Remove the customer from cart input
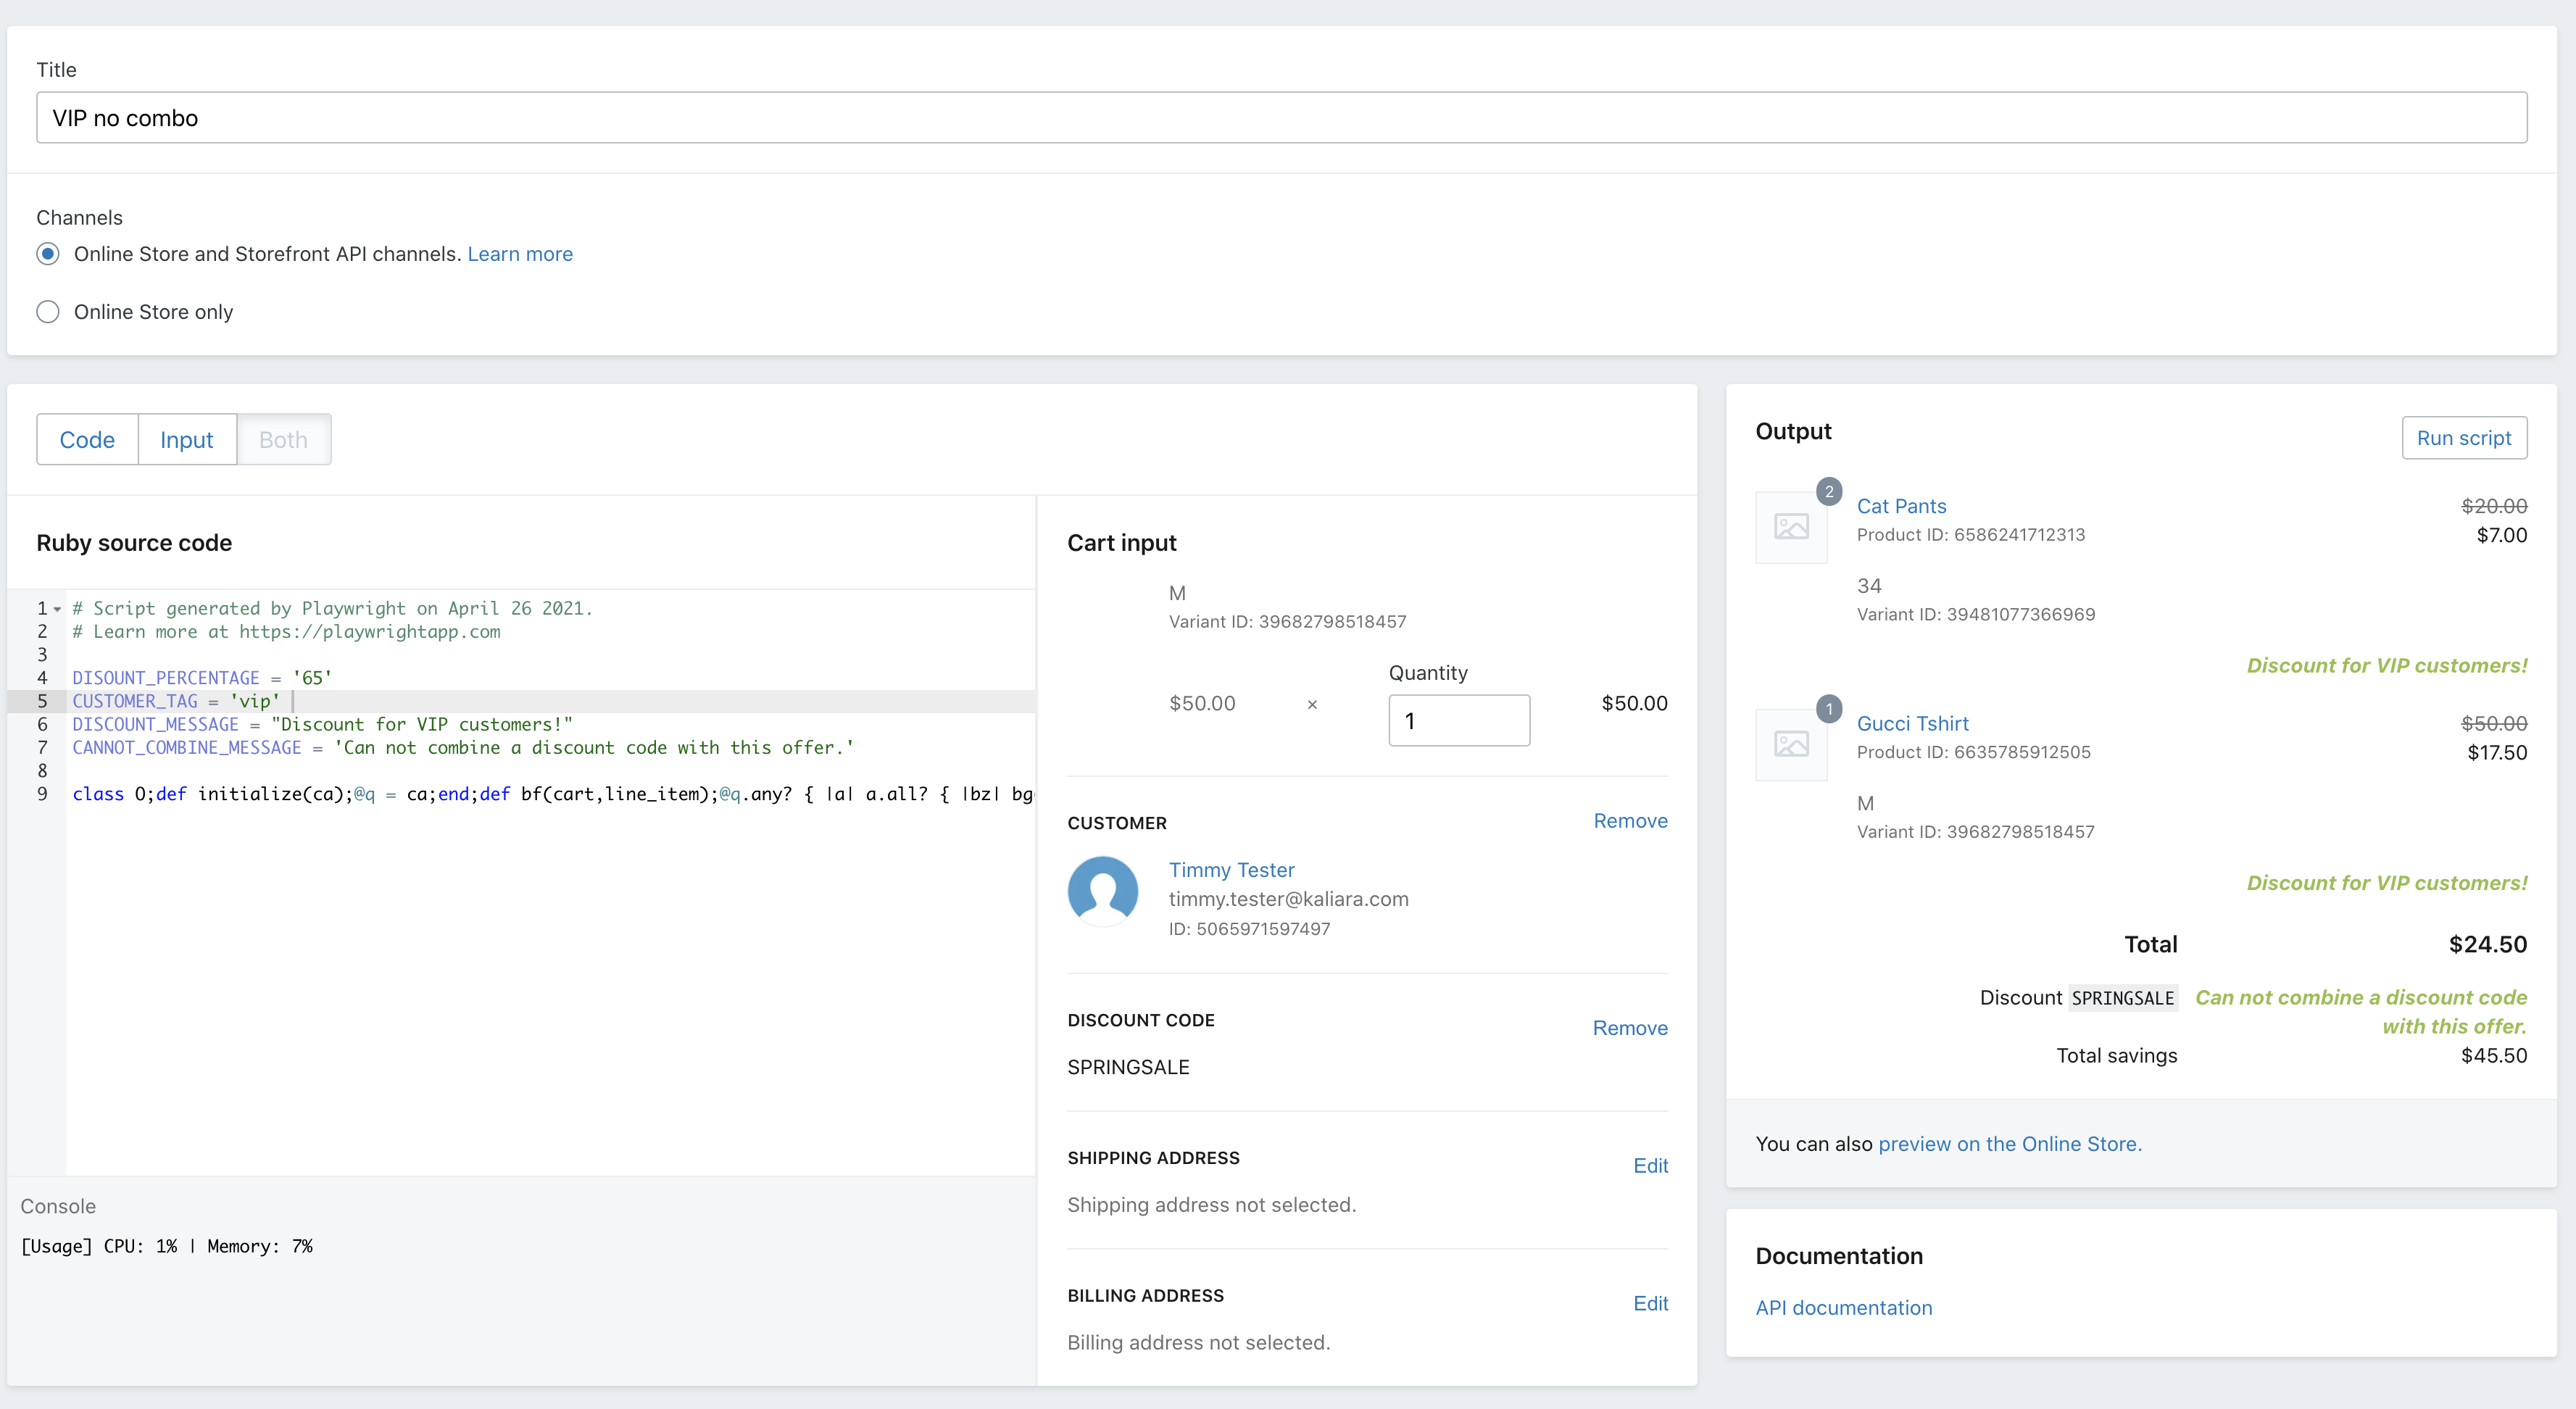The image size is (2576, 1409). tap(1630, 821)
